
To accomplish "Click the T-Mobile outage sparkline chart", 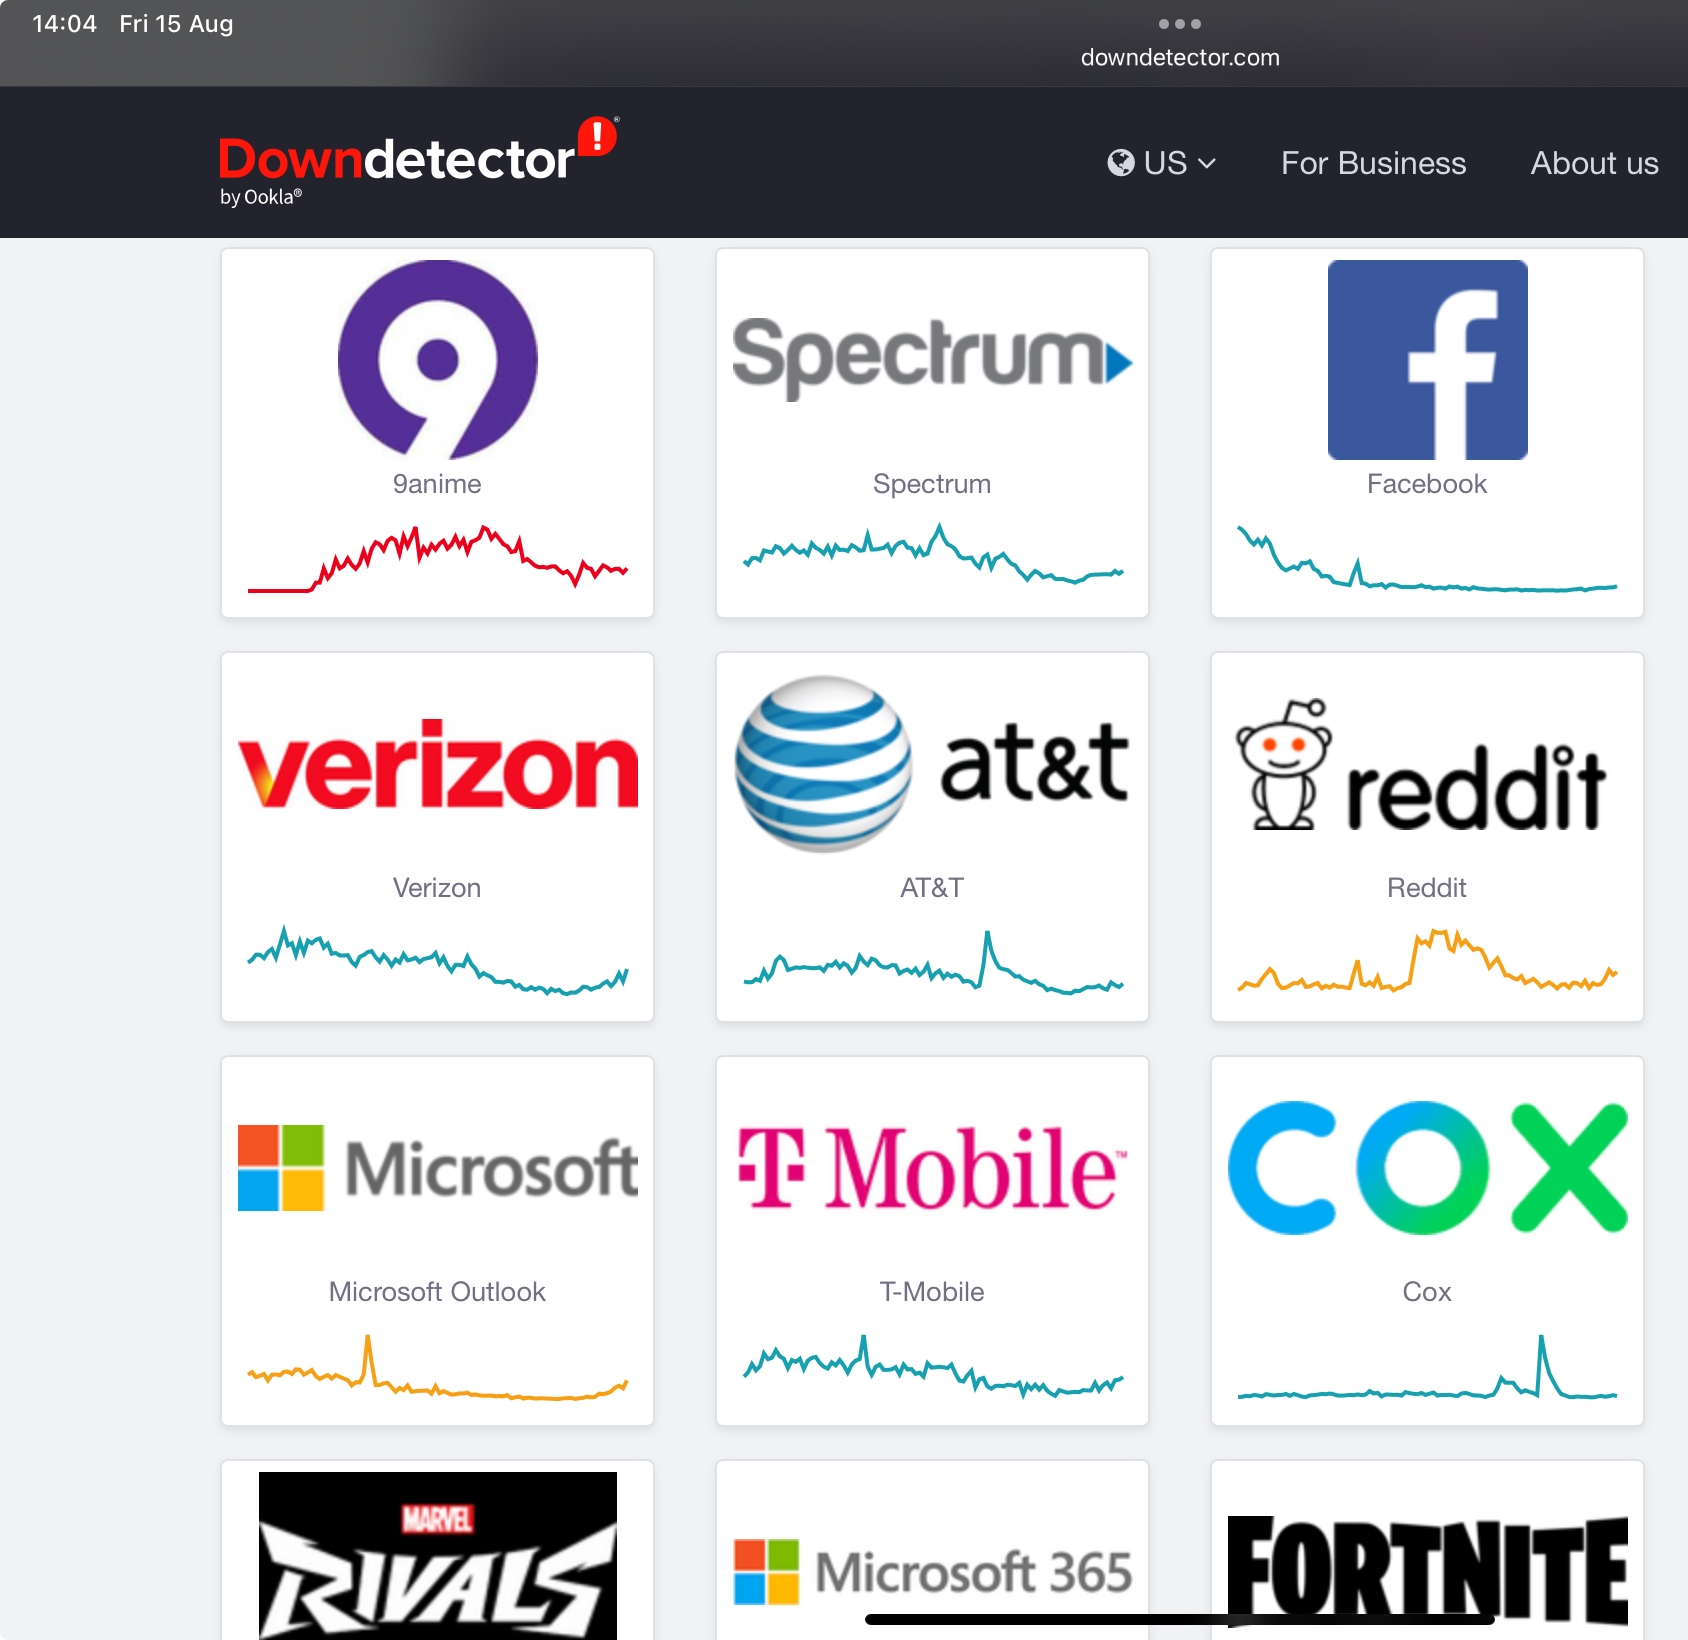I will 933,1367.
